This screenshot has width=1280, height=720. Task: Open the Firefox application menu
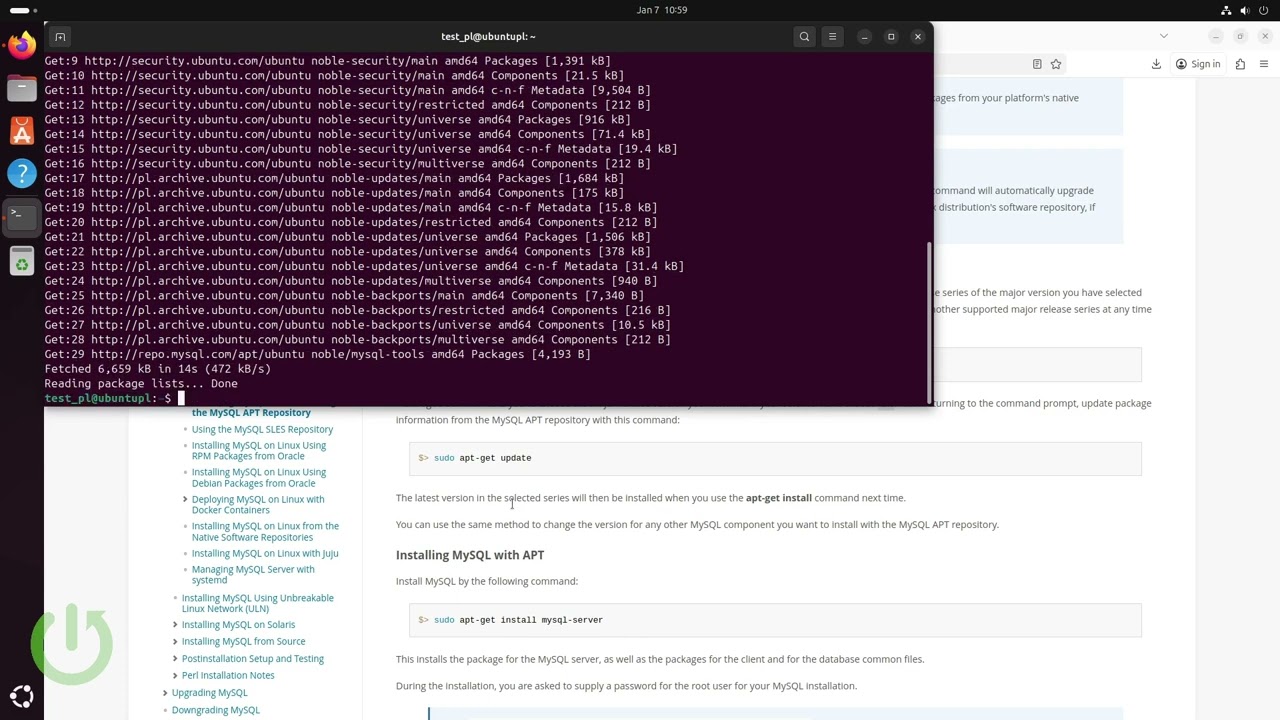(1264, 64)
